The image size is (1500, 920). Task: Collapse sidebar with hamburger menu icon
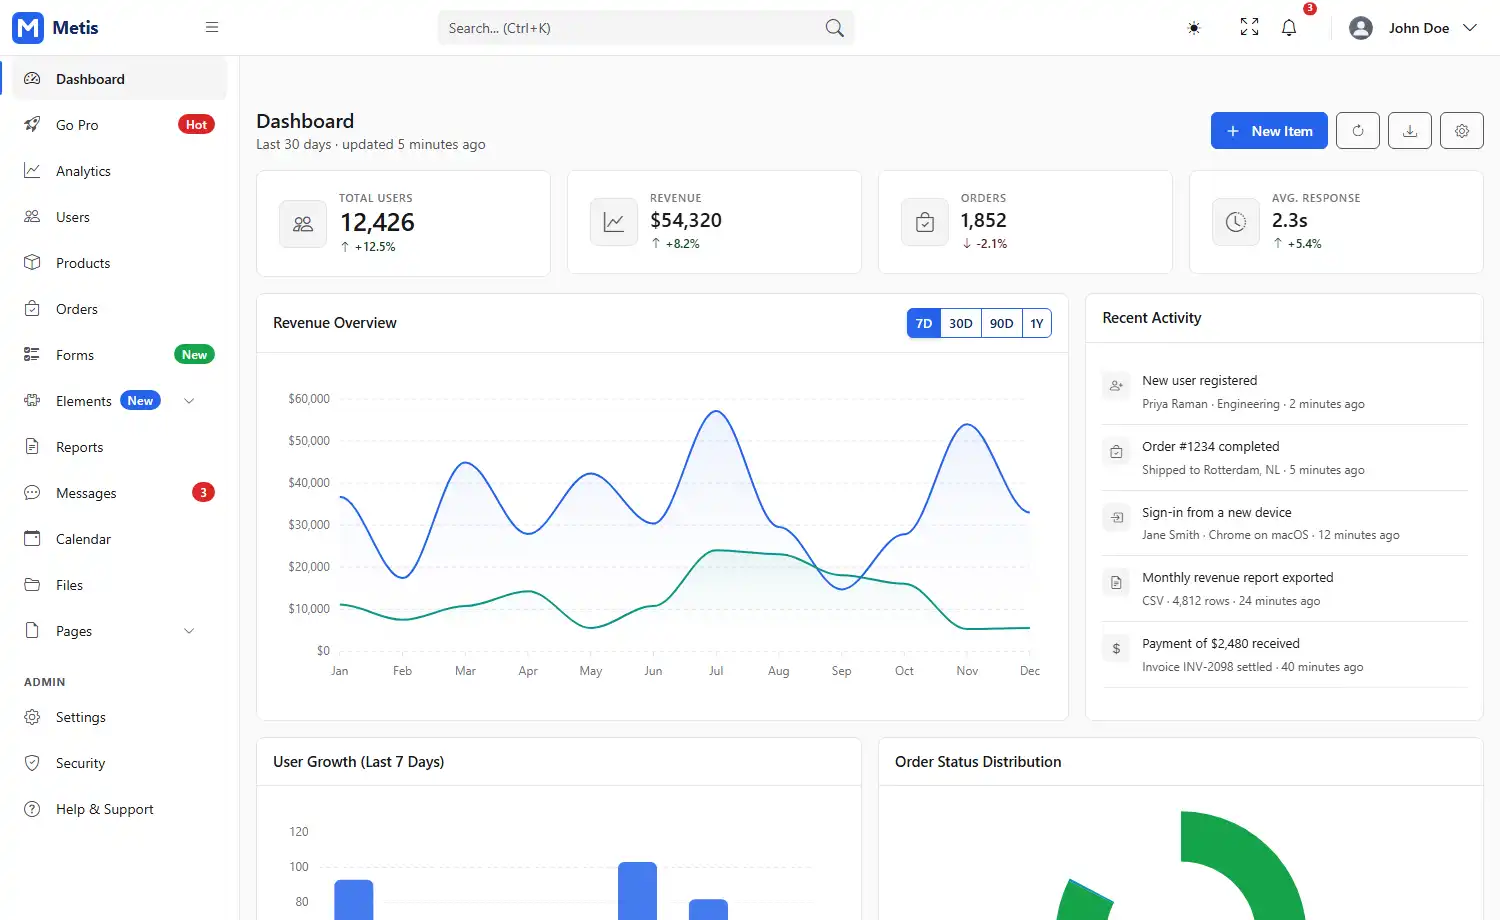tap(212, 28)
